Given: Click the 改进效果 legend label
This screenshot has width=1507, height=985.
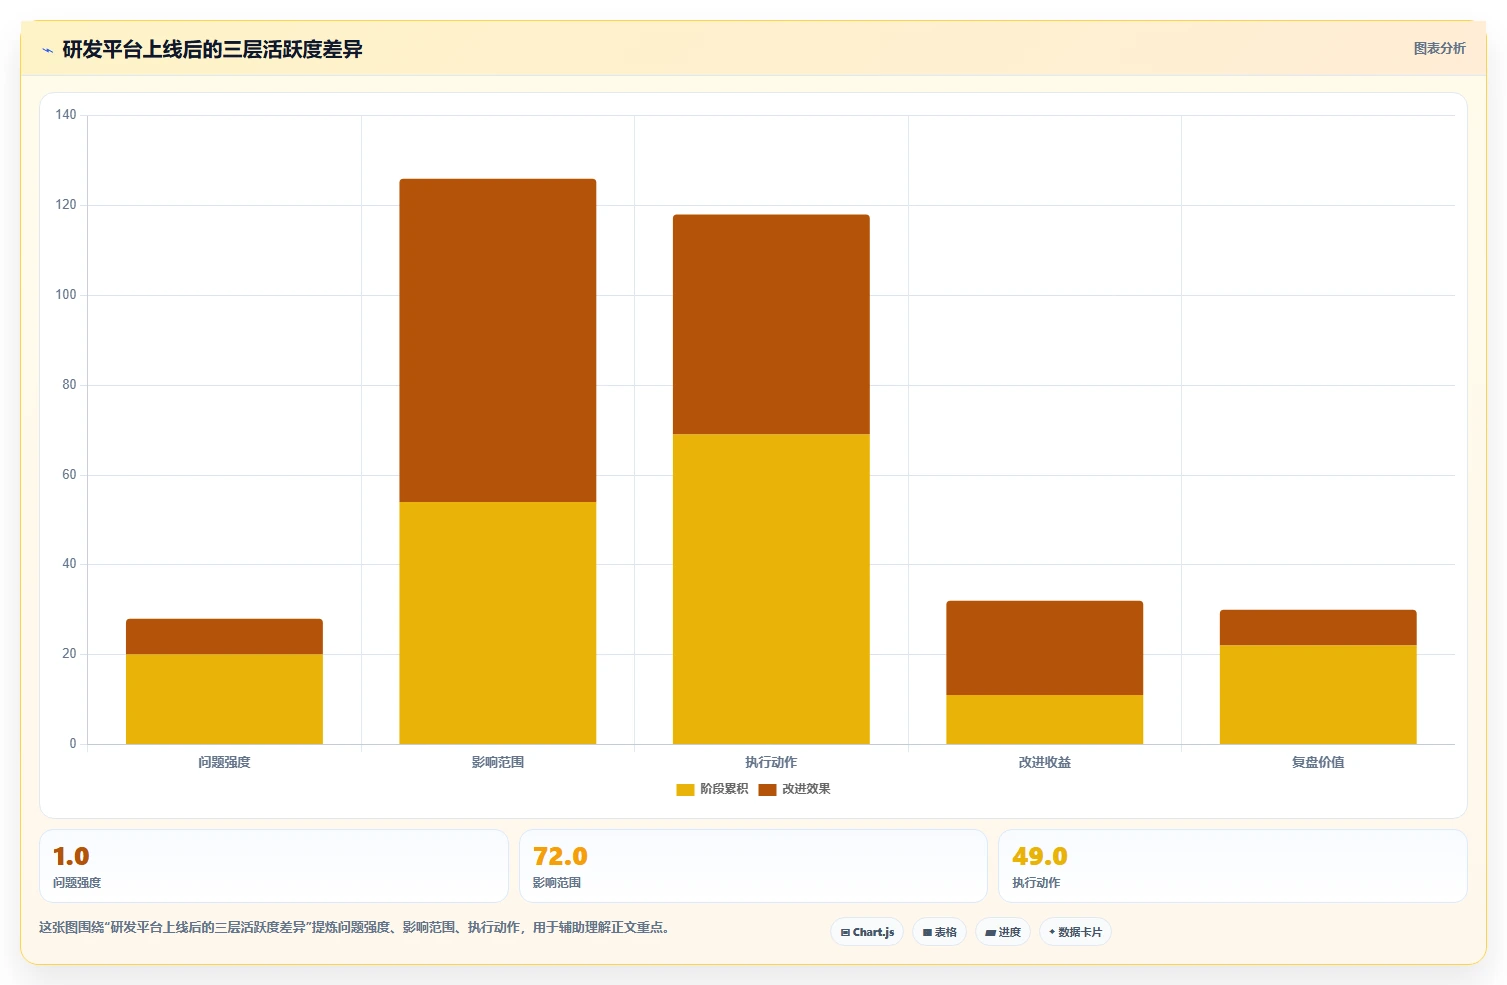Looking at the screenshot, I should (x=806, y=789).
